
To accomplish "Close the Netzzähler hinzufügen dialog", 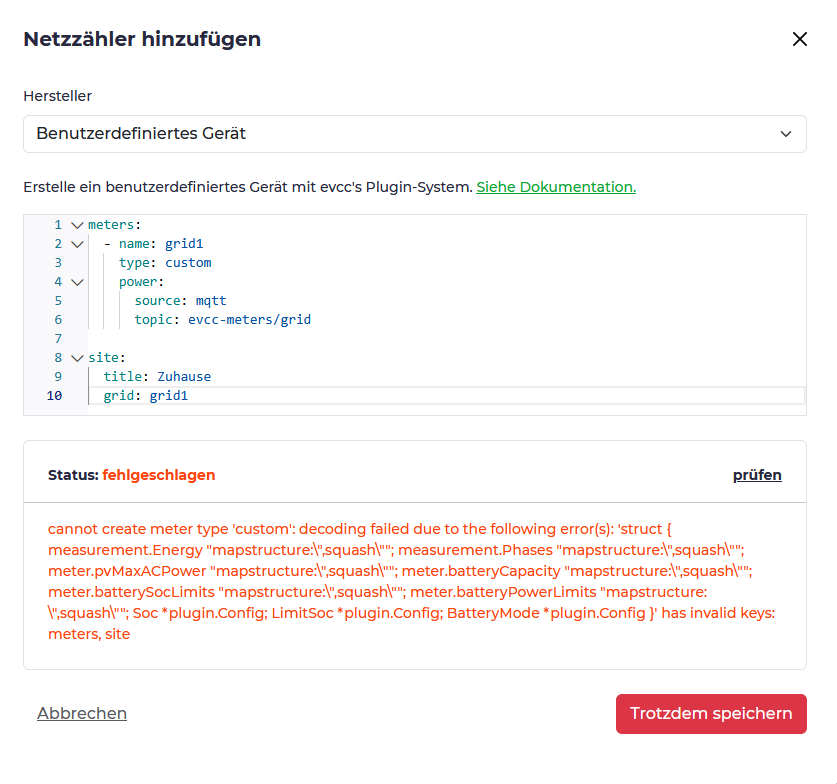I will 799,40.
